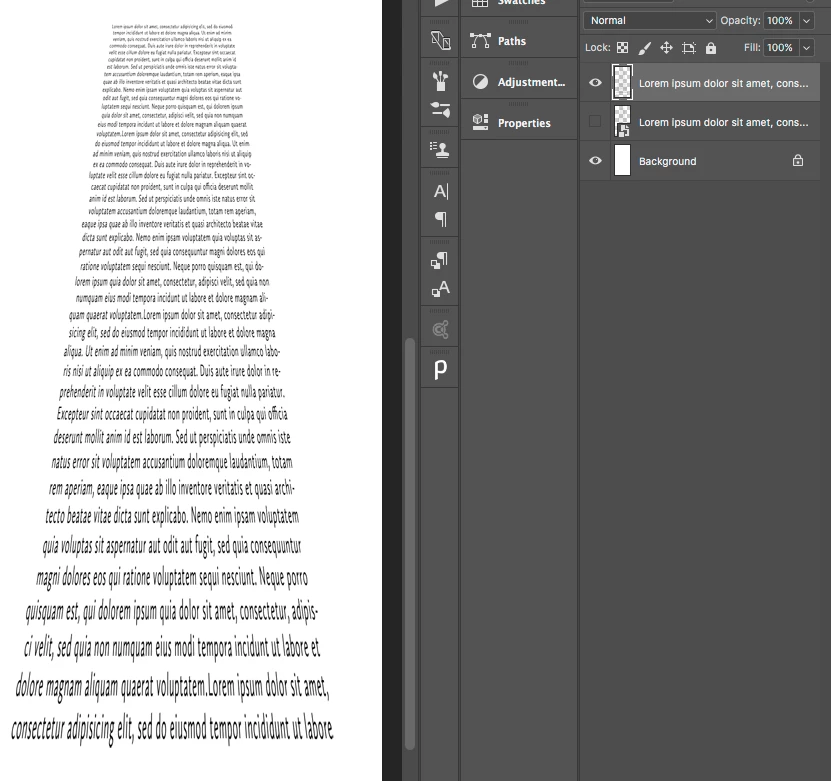831x781 pixels.
Task: Click the Paths panel icon
Action: point(480,41)
